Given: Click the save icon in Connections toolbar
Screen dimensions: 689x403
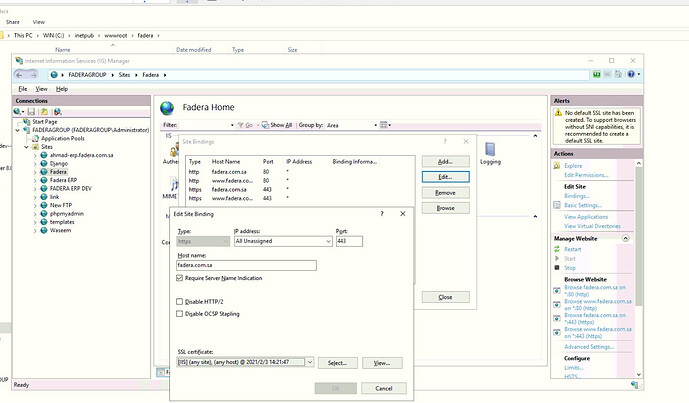Looking at the screenshot, I should (31, 112).
